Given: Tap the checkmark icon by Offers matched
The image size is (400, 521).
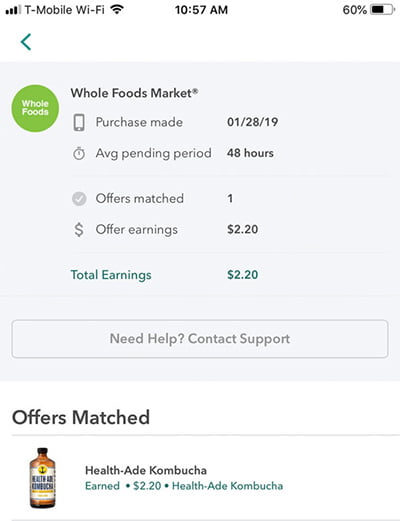Looking at the screenshot, I should point(79,199).
